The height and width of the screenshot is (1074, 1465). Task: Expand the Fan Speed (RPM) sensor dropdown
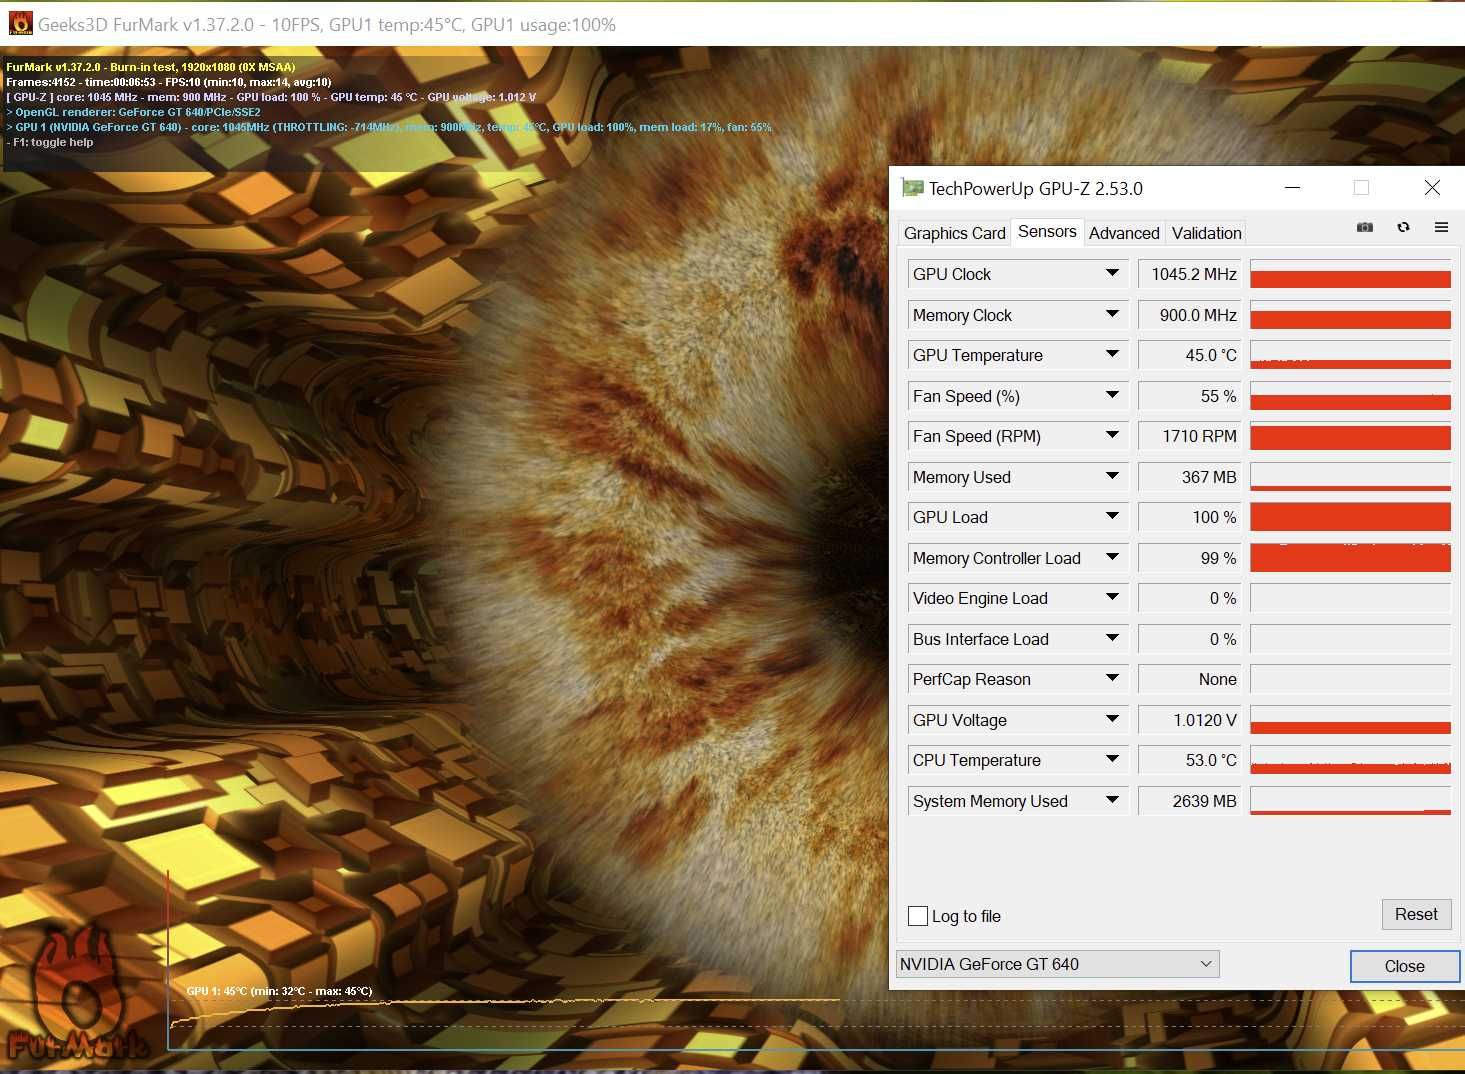coord(1112,435)
